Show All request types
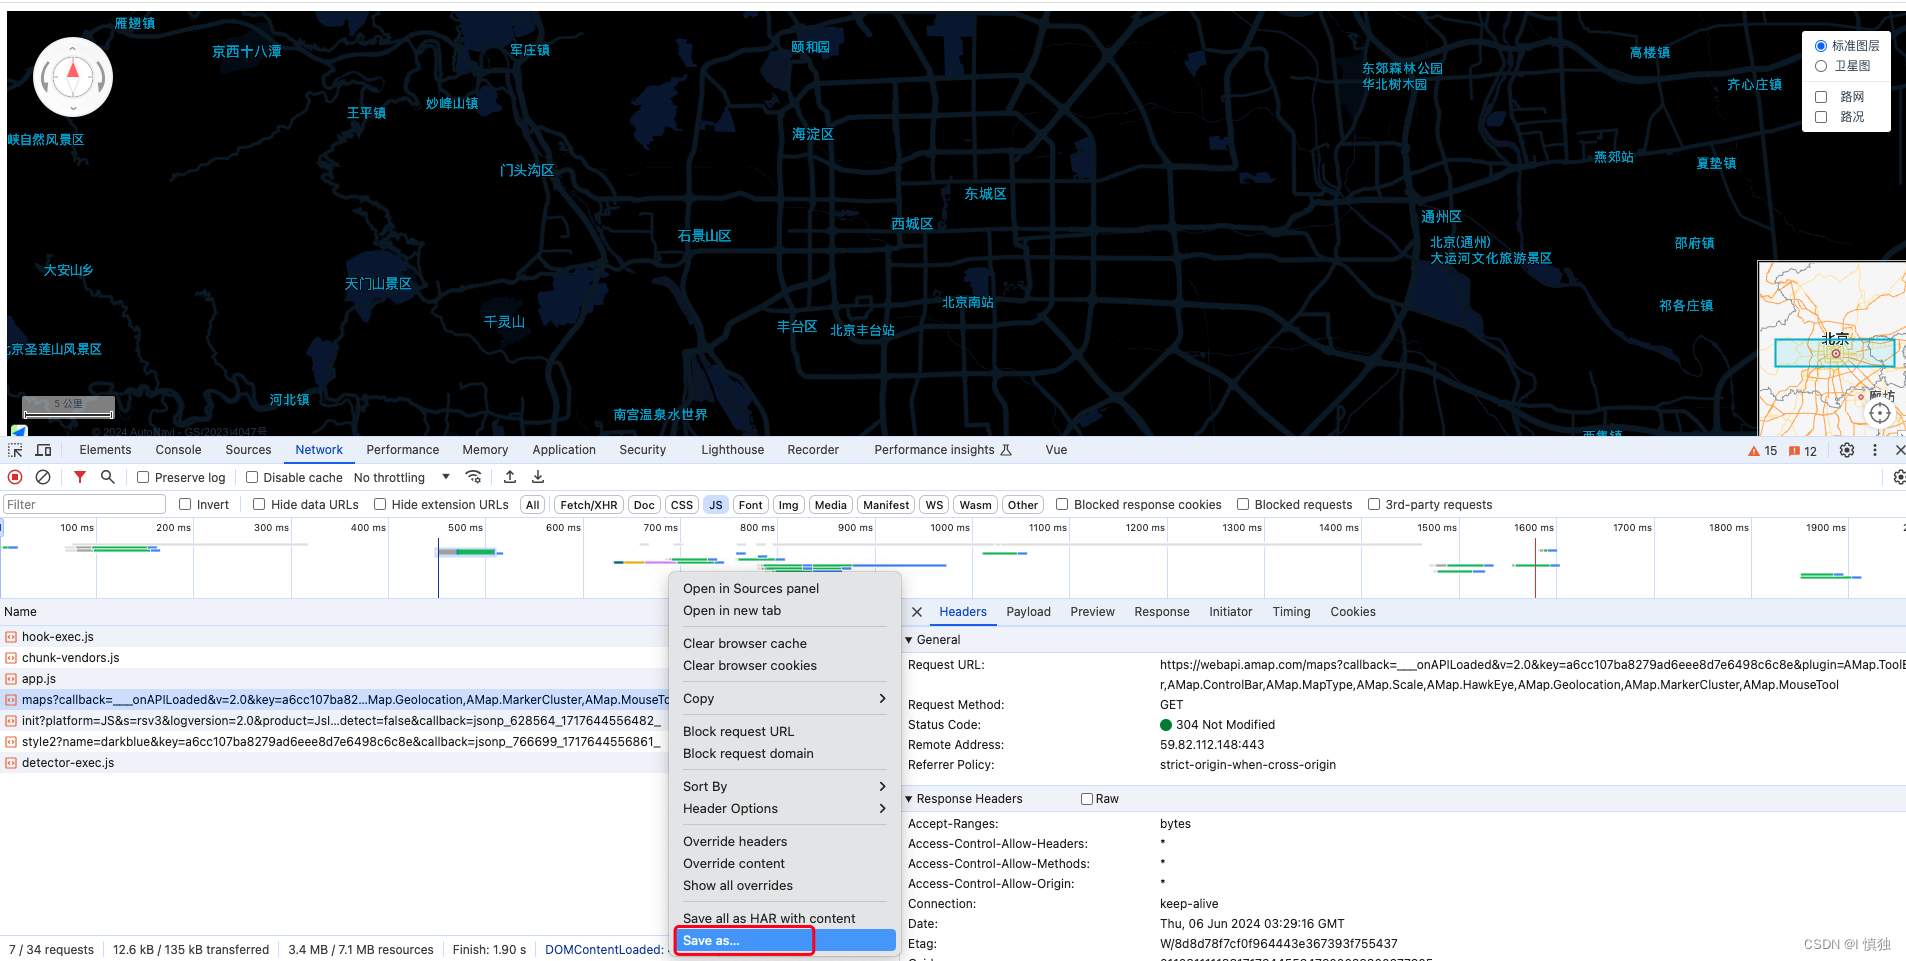 point(533,505)
